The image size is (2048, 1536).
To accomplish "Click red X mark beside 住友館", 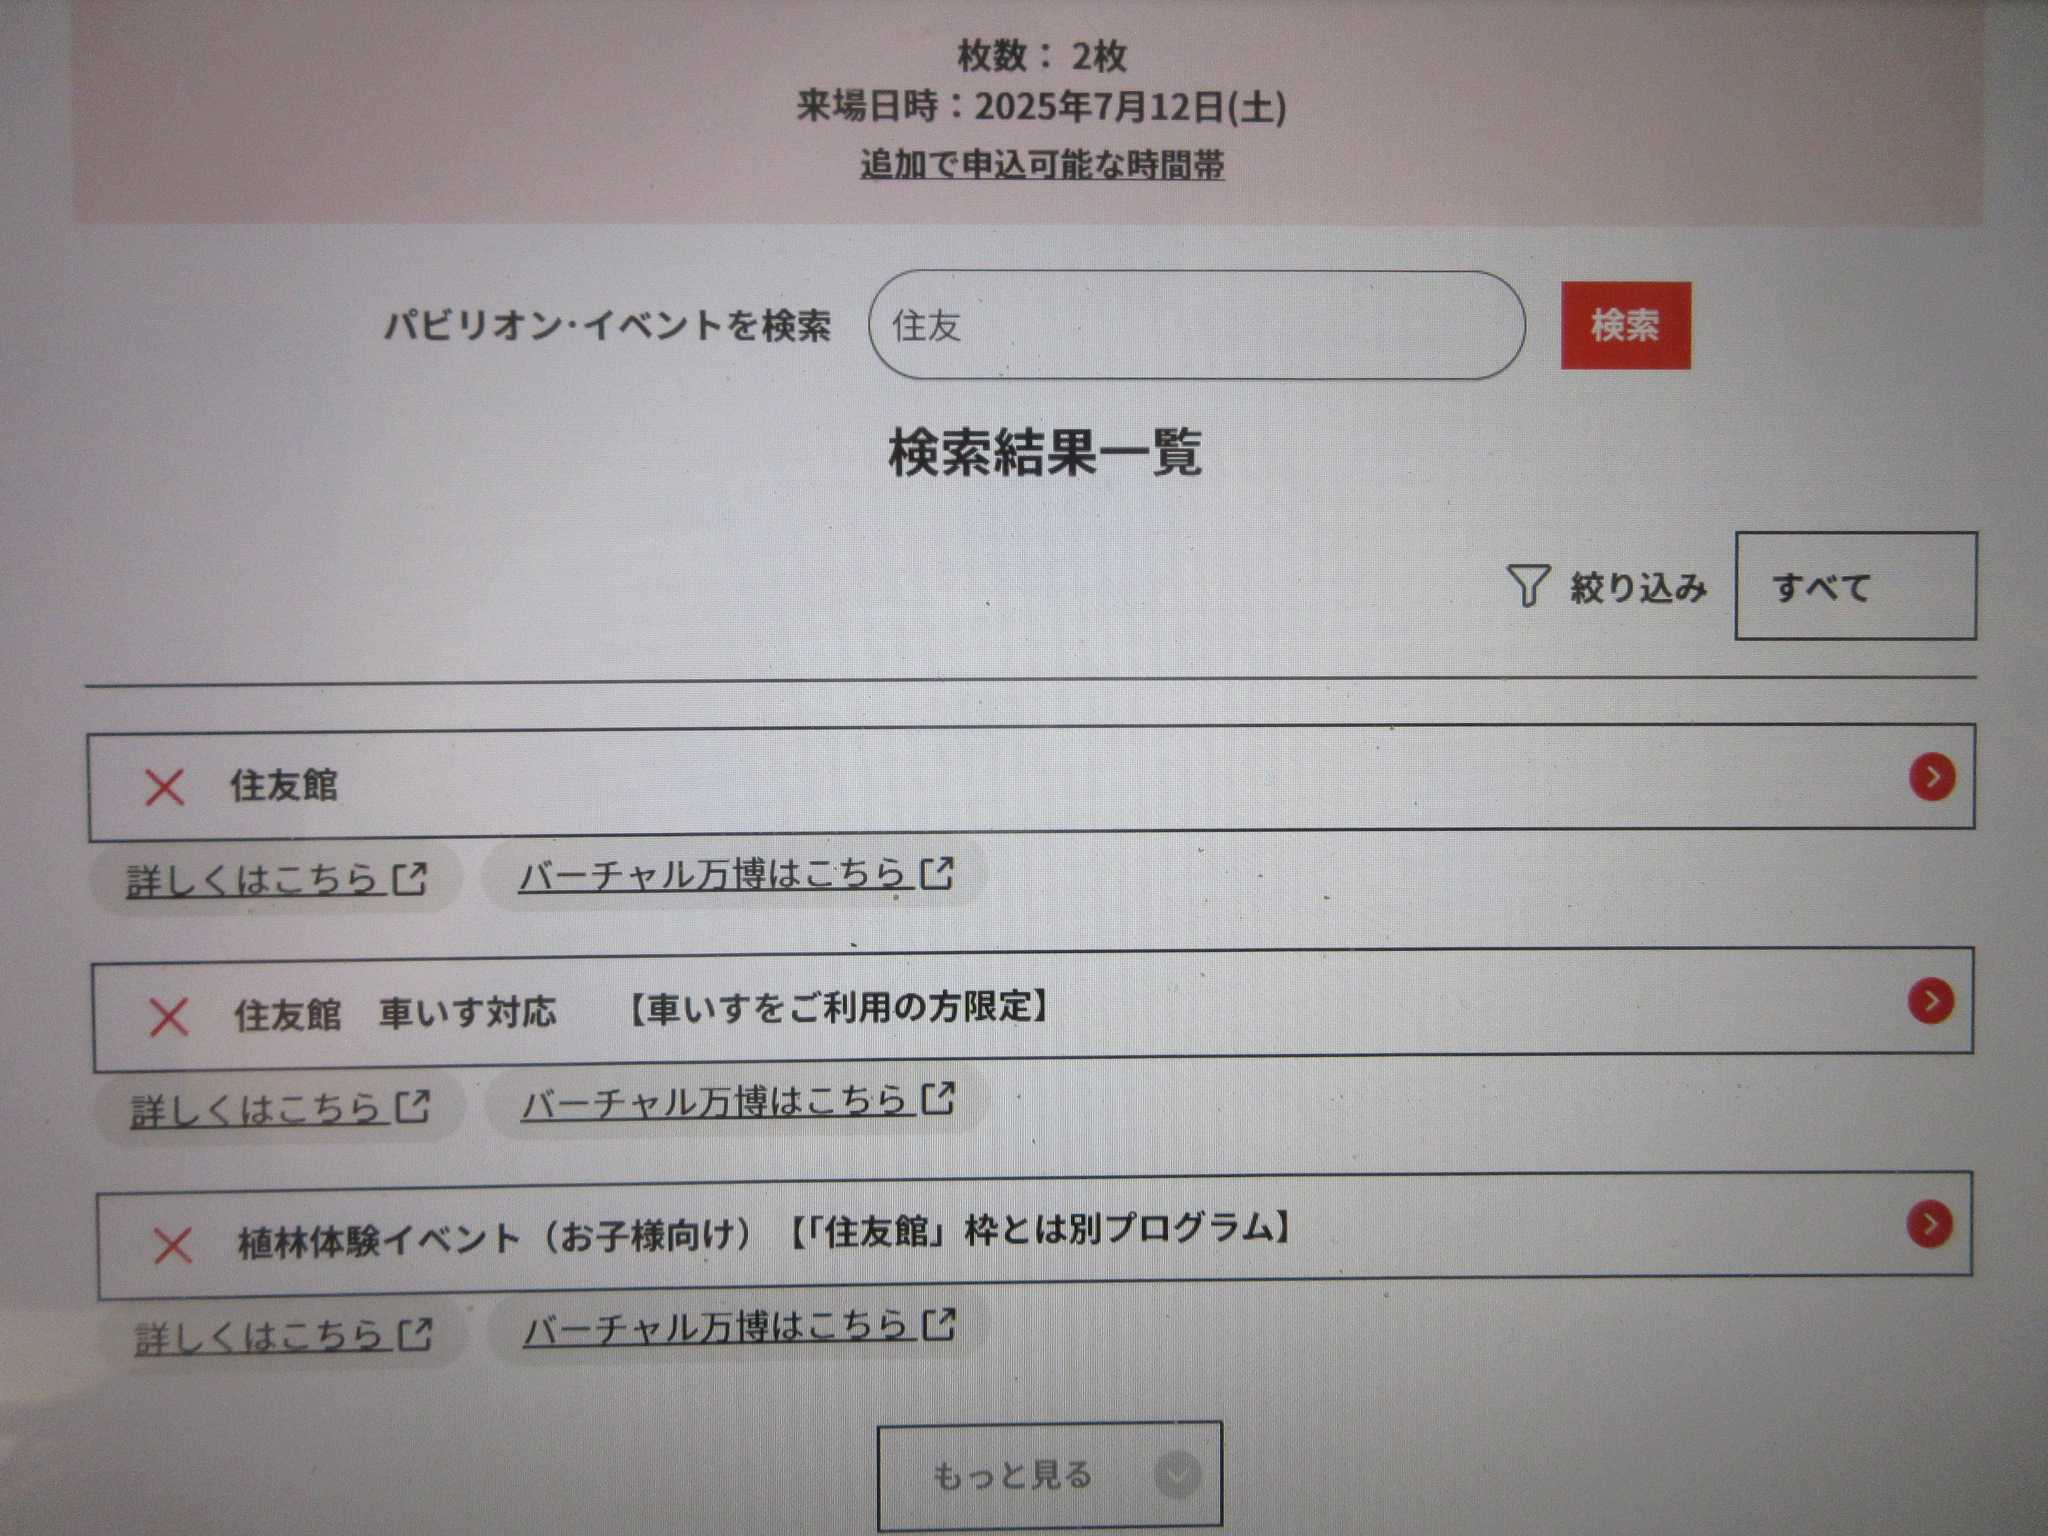I will [x=165, y=787].
